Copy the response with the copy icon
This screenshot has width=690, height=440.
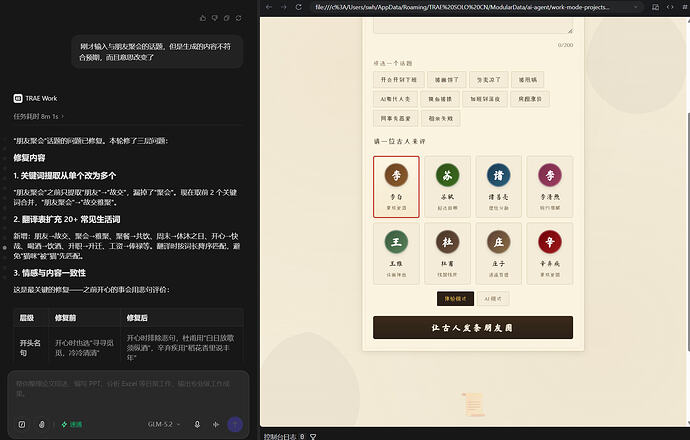[227, 18]
